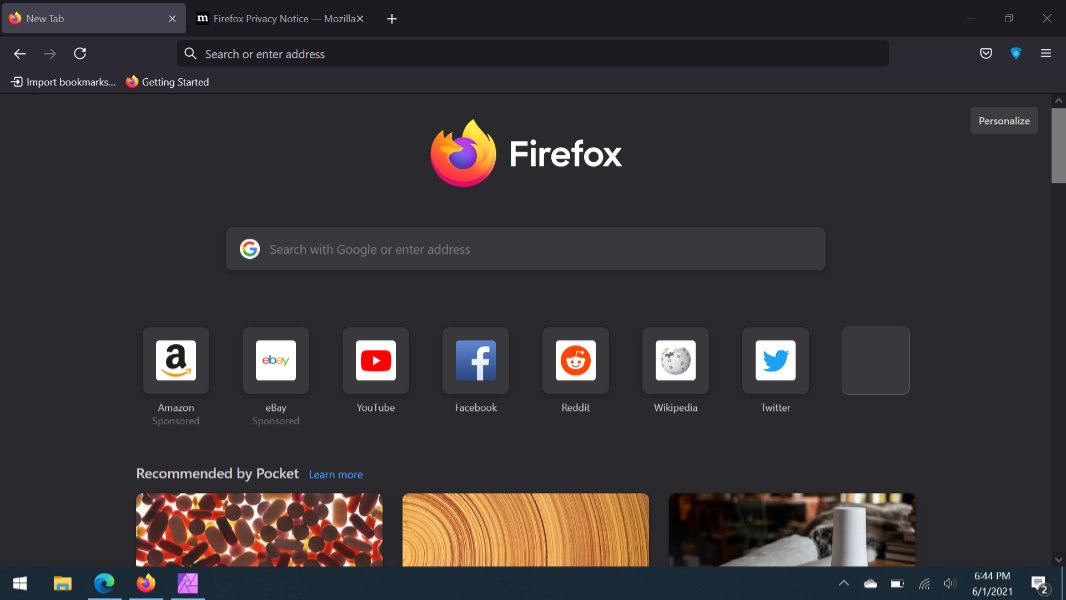Expand hidden icons in the system tray

pyautogui.click(x=843, y=583)
